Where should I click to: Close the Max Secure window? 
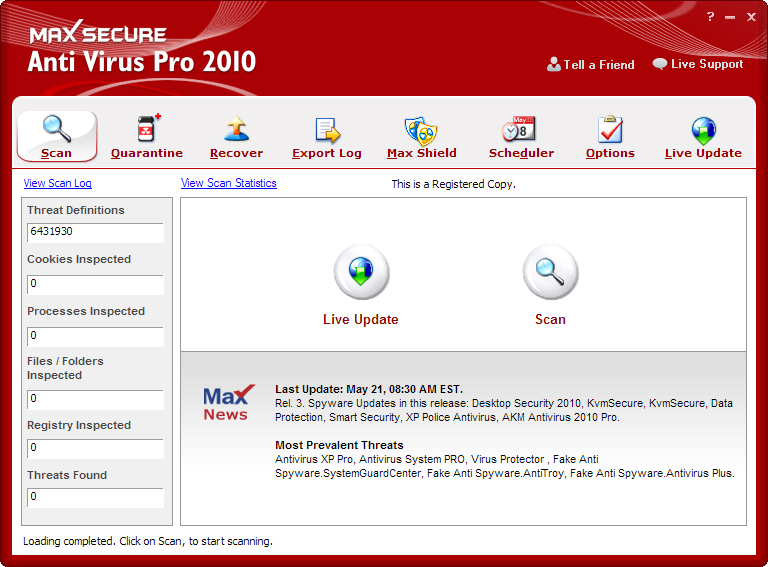[751, 17]
